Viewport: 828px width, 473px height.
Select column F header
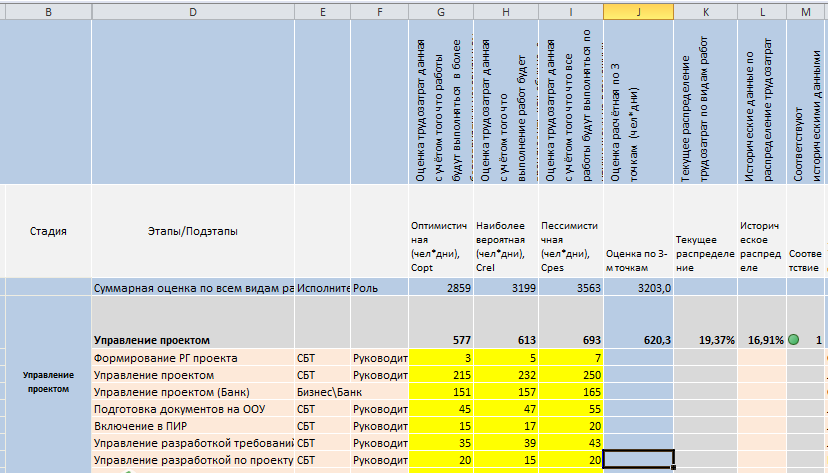coord(379,12)
